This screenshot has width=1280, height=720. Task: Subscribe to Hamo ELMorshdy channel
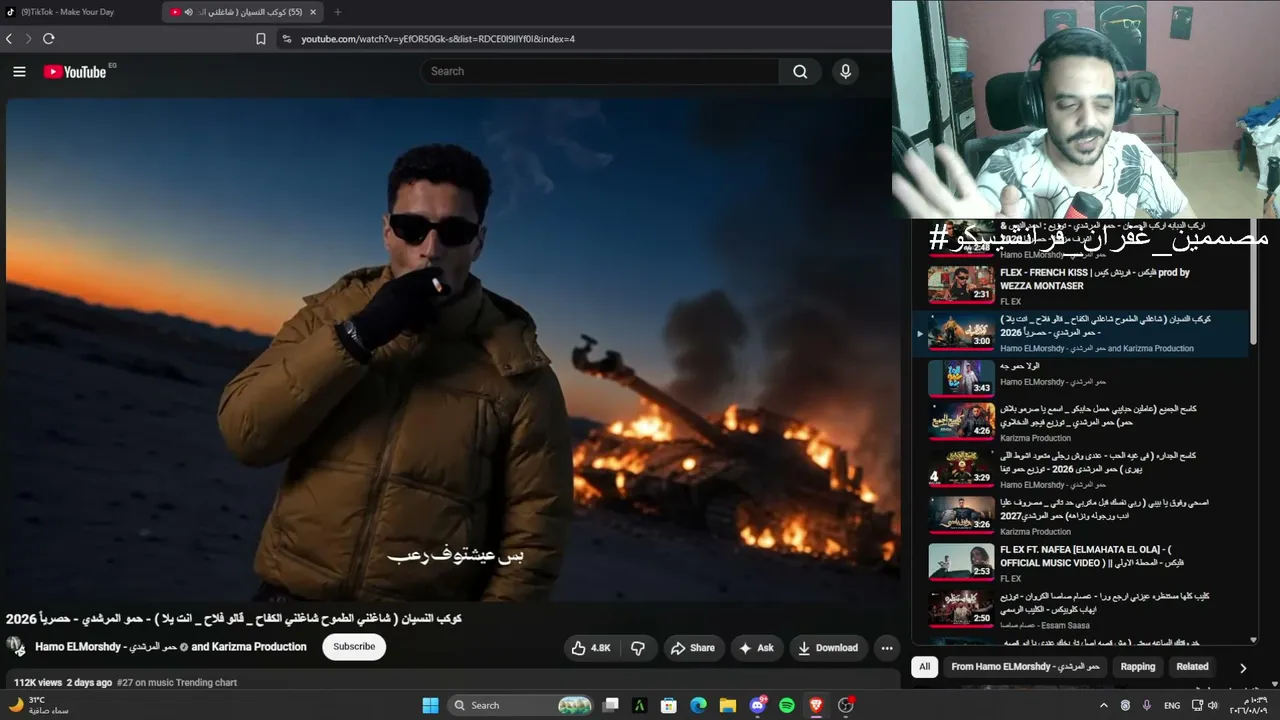coord(354,647)
